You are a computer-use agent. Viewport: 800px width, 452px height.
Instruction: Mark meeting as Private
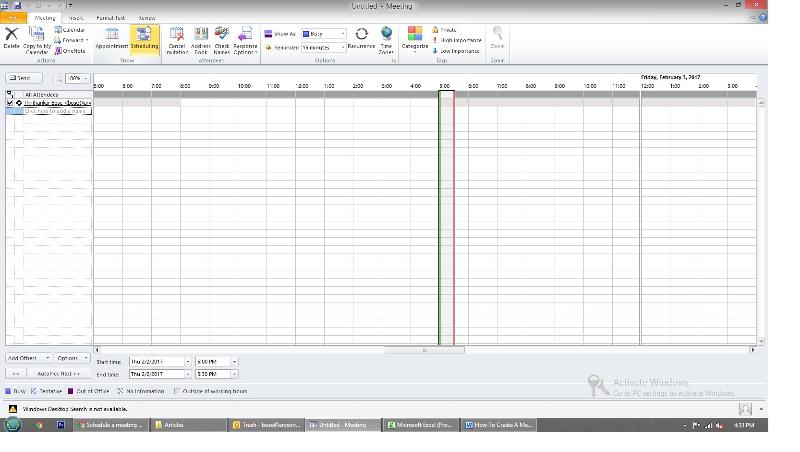click(x=444, y=30)
